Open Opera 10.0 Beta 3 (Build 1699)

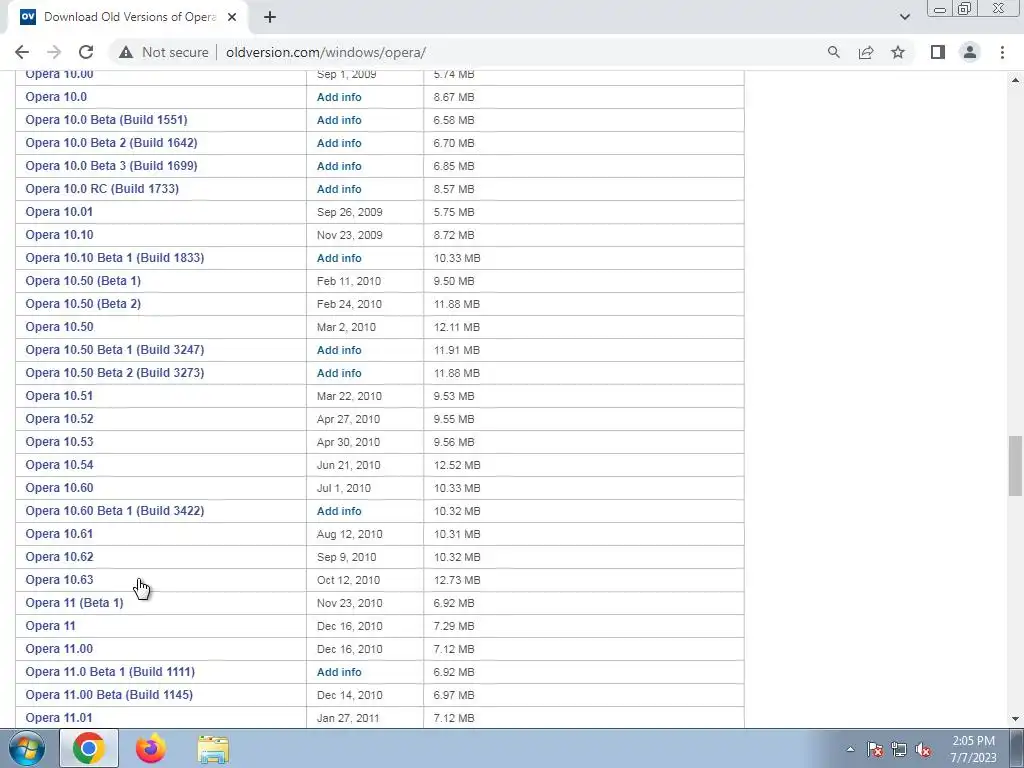click(x=111, y=165)
